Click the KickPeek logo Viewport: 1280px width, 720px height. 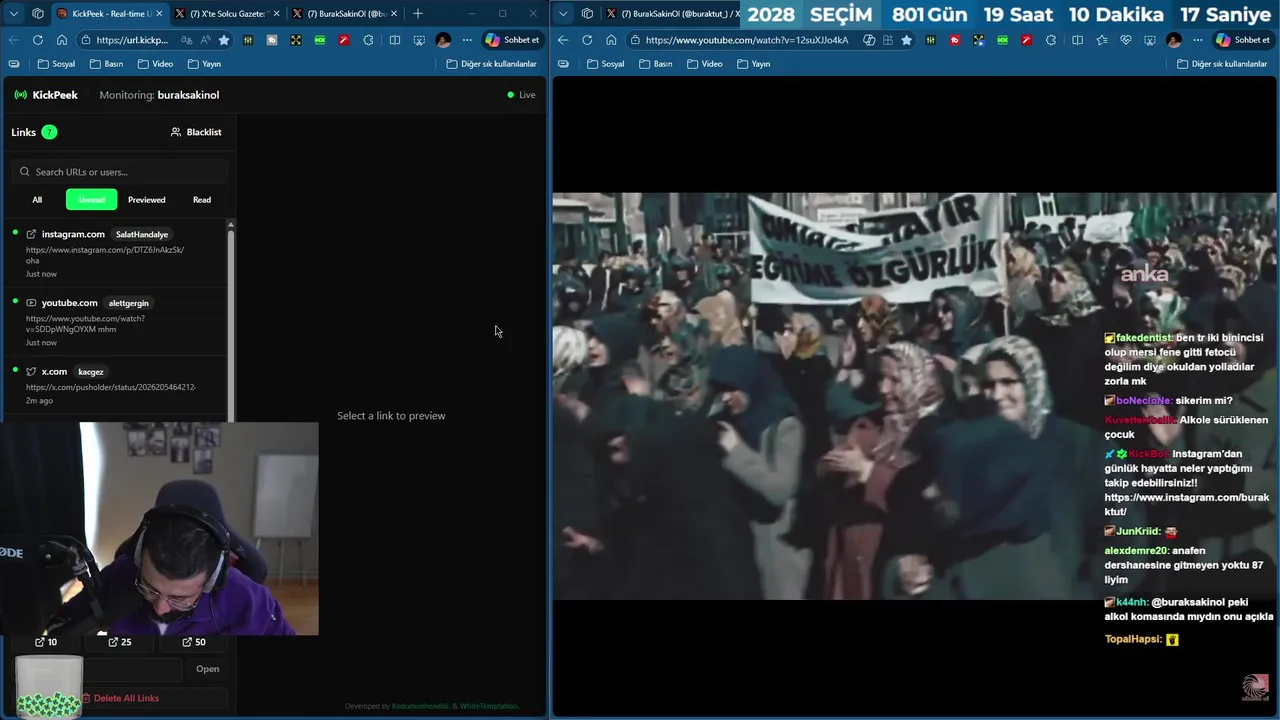point(46,95)
